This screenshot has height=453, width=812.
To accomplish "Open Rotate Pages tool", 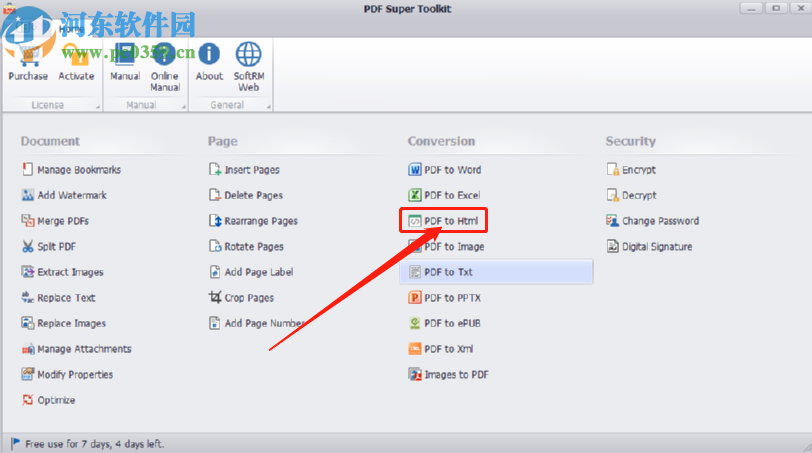I will pyautogui.click(x=246, y=246).
